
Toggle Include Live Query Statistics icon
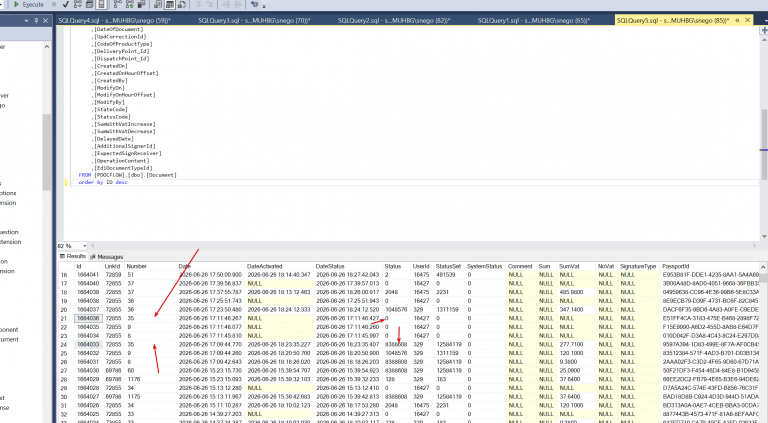click(129, 4)
